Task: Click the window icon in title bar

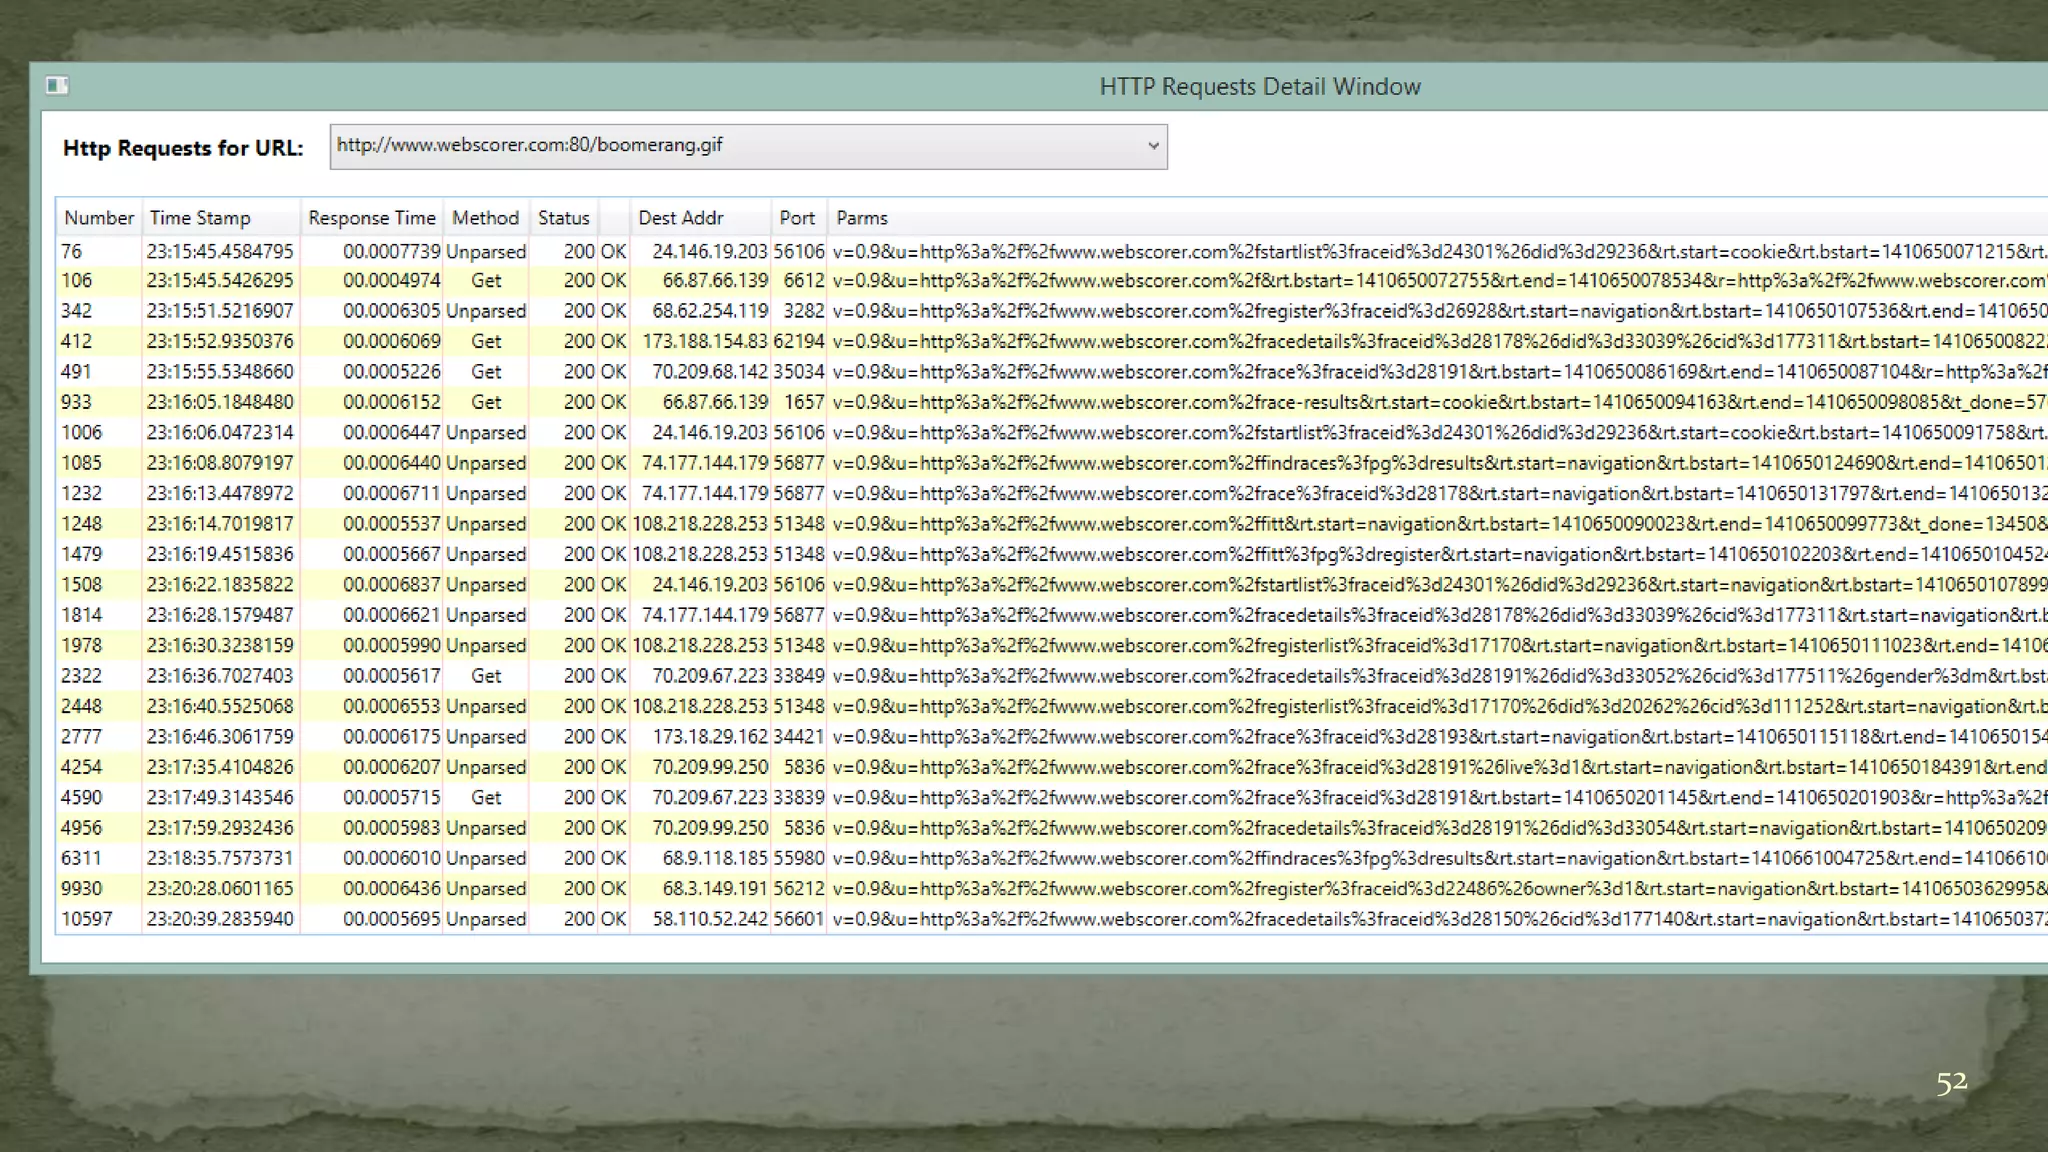Action: (x=57, y=86)
